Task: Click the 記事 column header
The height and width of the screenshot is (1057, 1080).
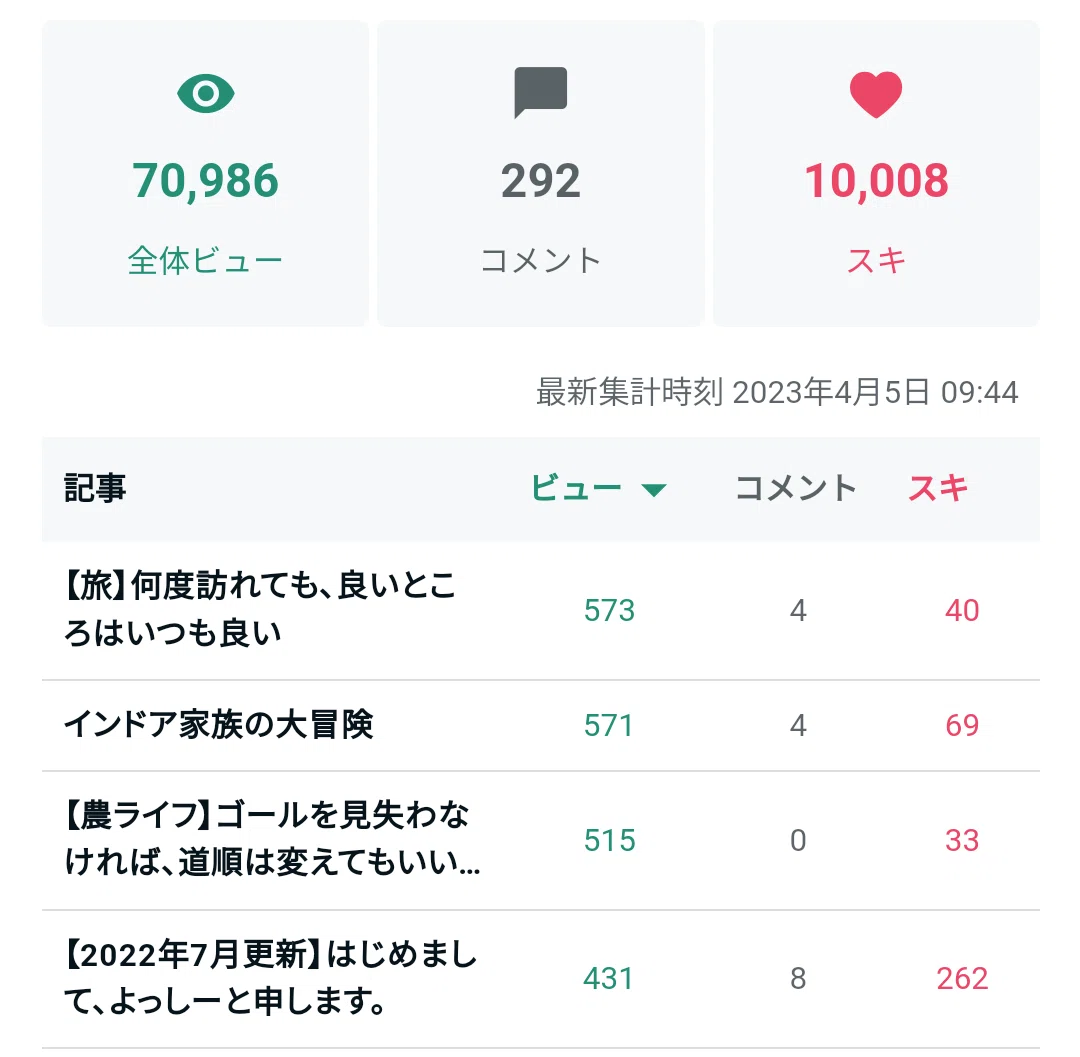Action: [x=95, y=488]
